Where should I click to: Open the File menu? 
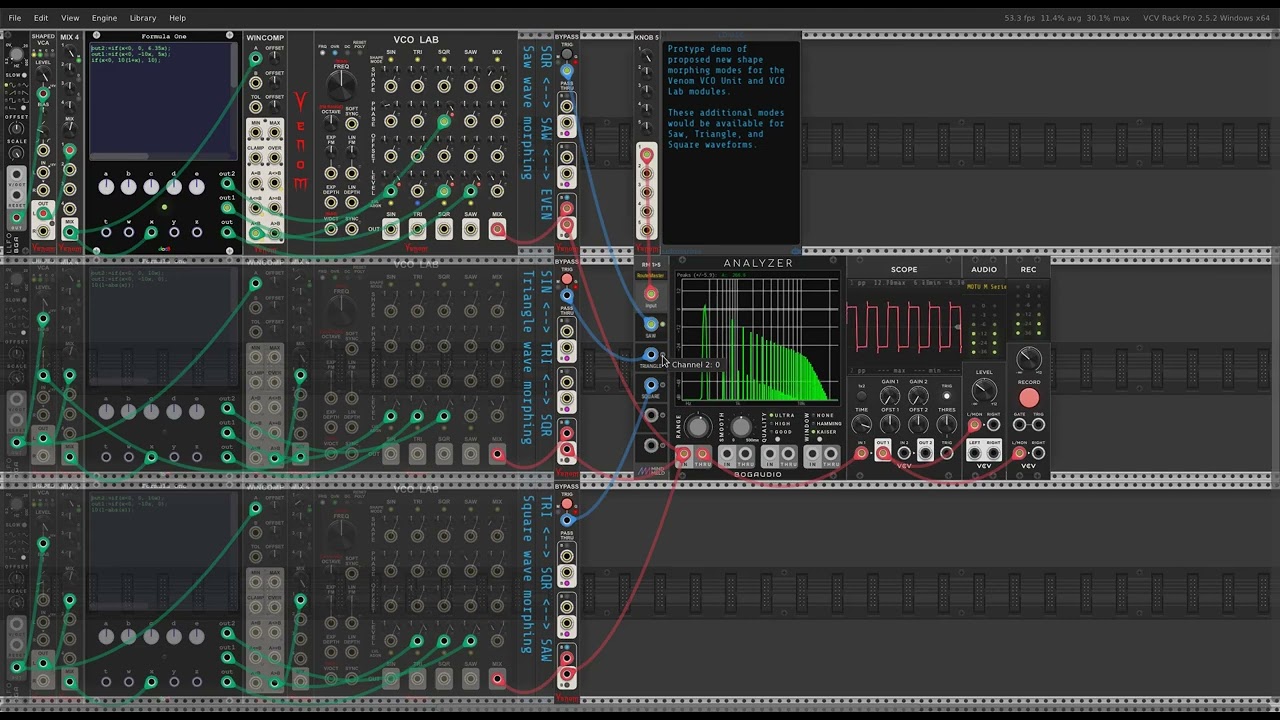tap(14, 18)
